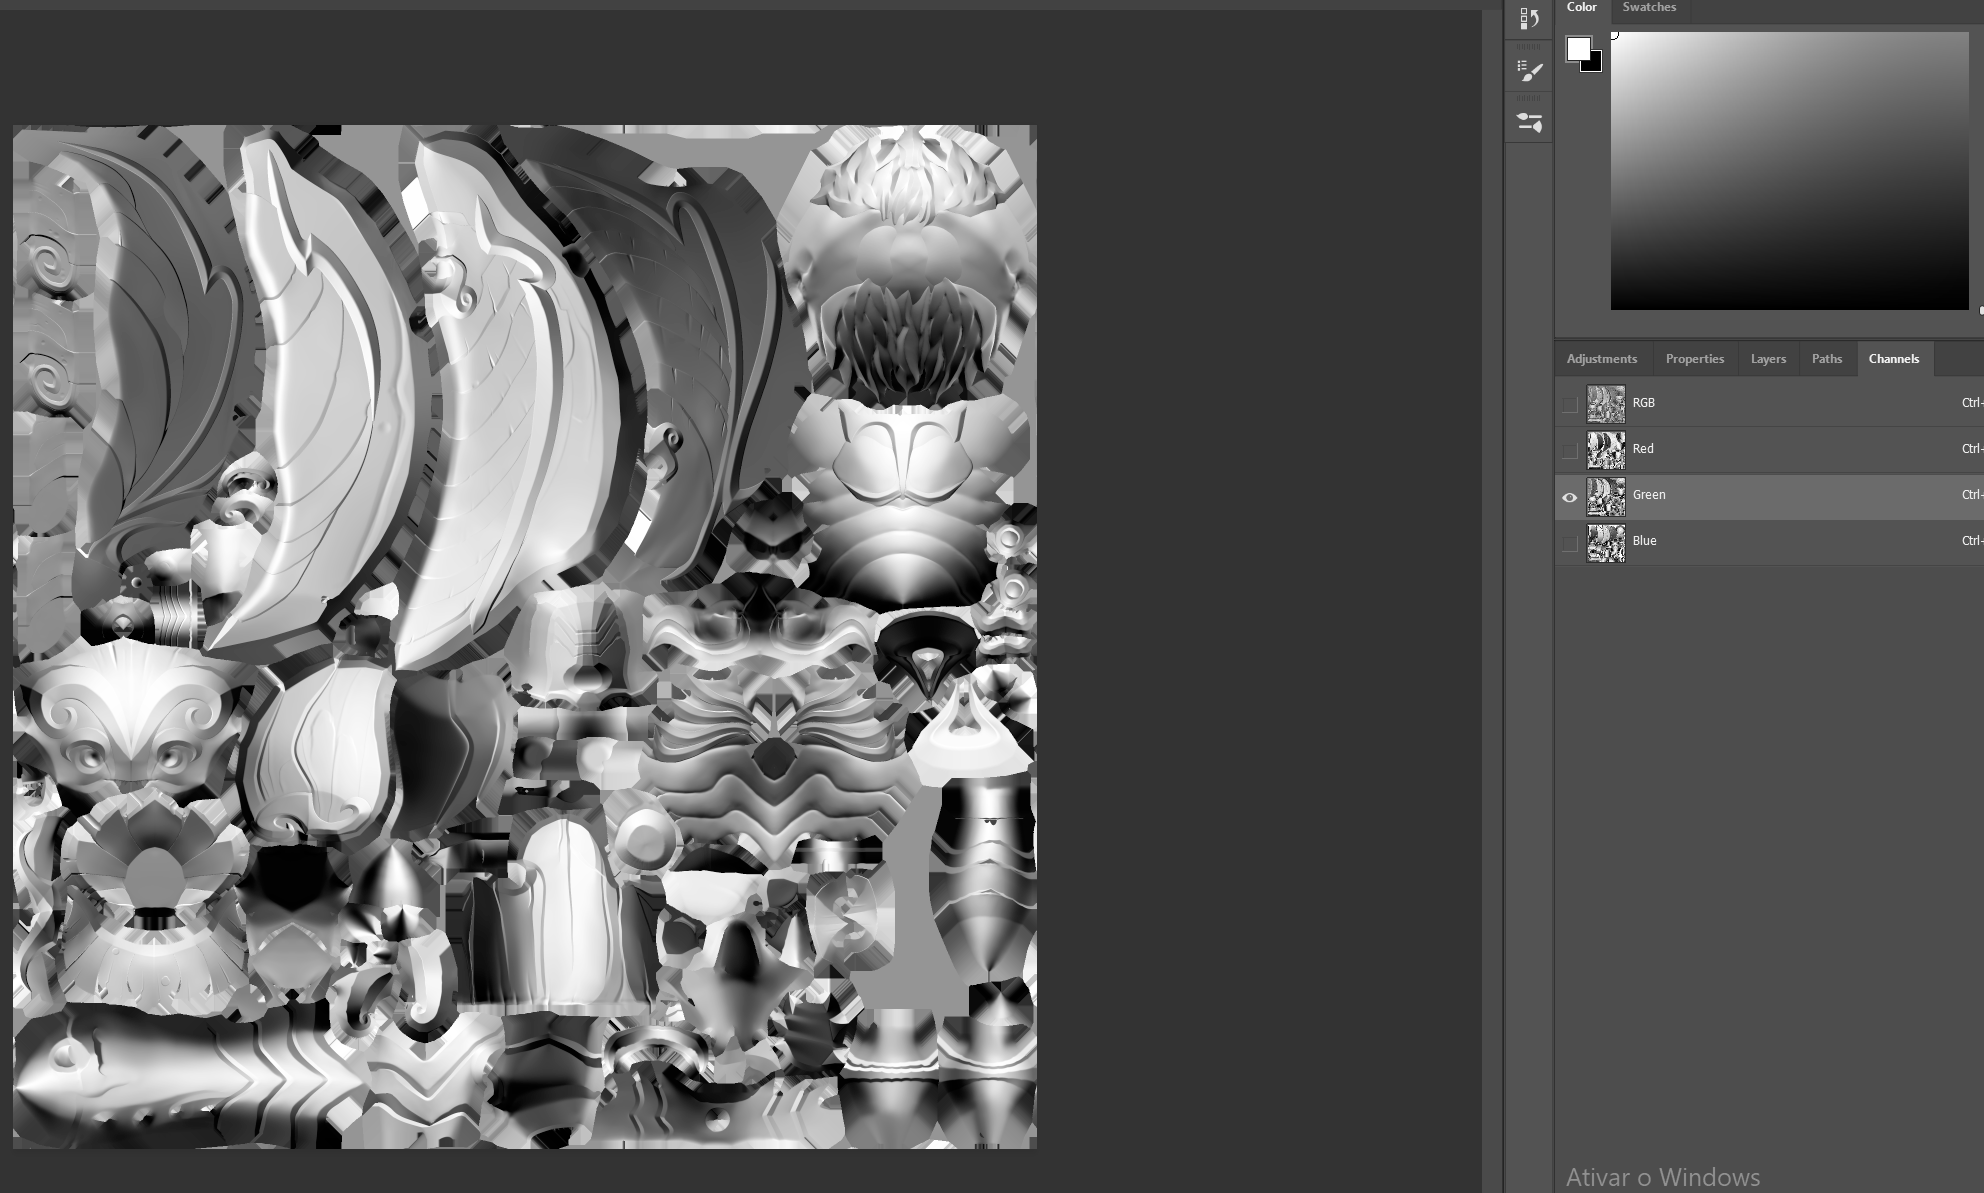The width and height of the screenshot is (1984, 1193).
Task: Open the Properties tab
Action: (1694, 359)
